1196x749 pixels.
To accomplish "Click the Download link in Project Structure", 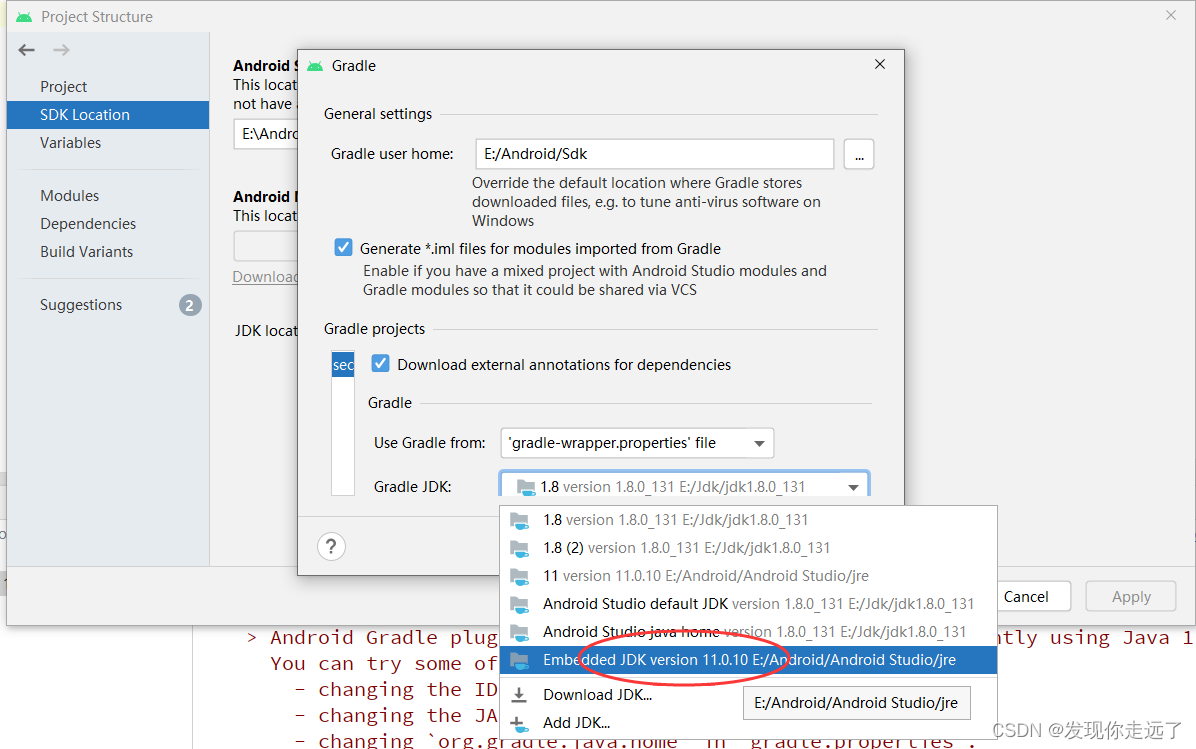I will 265,277.
